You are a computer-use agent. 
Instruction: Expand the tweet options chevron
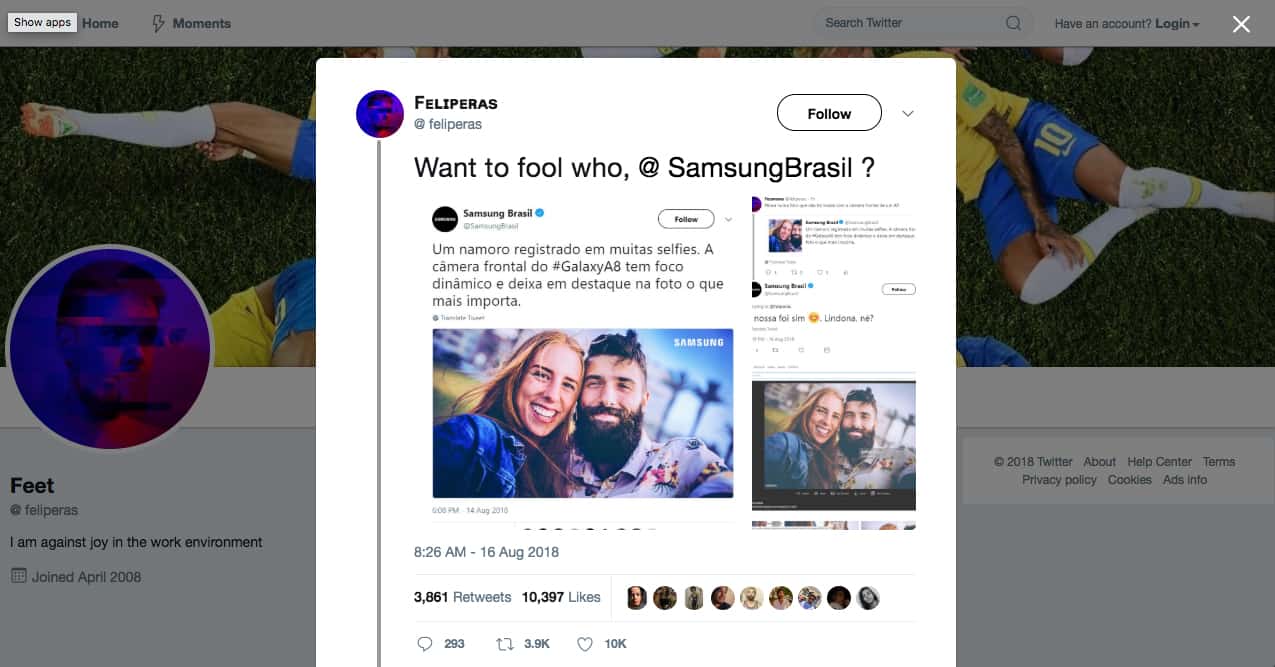pyautogui.click(x=908, y=114)
